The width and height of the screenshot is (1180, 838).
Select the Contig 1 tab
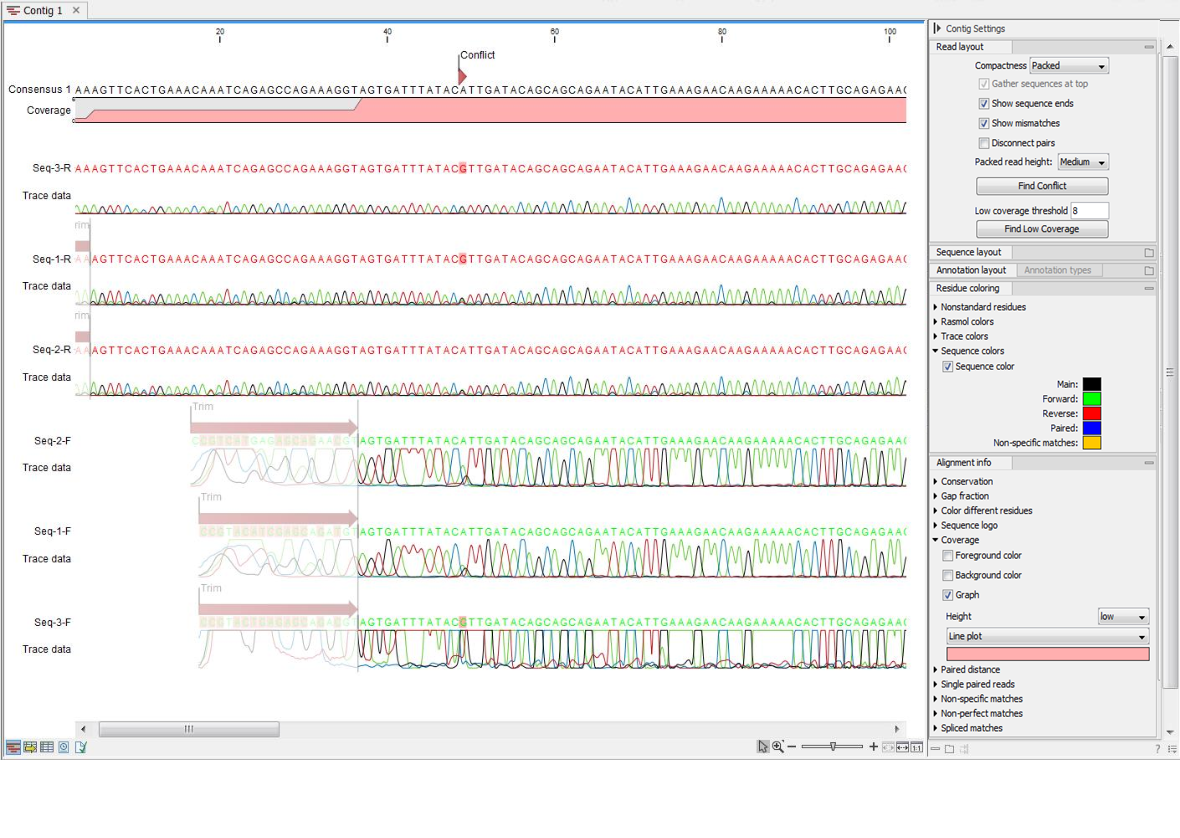(40, 9)
